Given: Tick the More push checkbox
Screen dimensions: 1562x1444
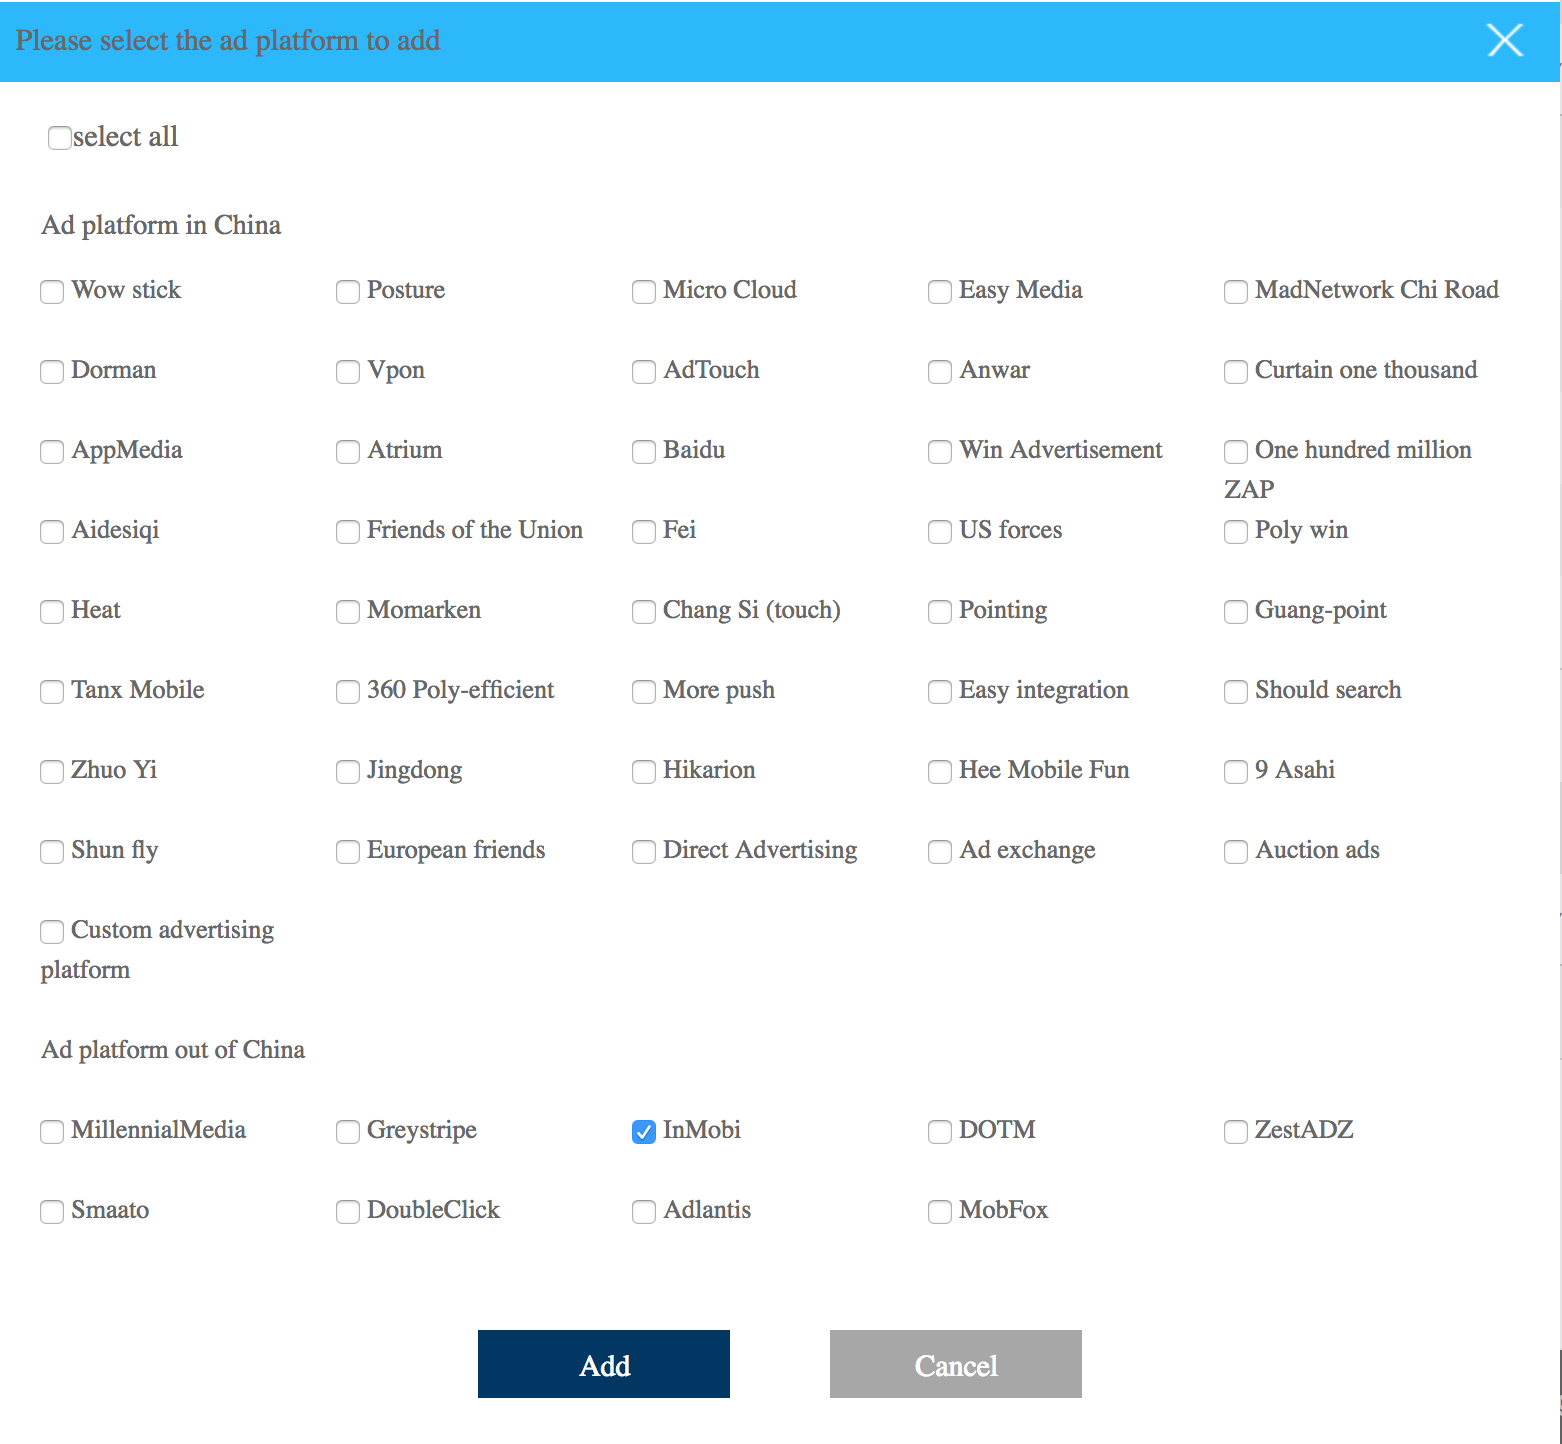Looking at the screenshot, I should point(644,692).
